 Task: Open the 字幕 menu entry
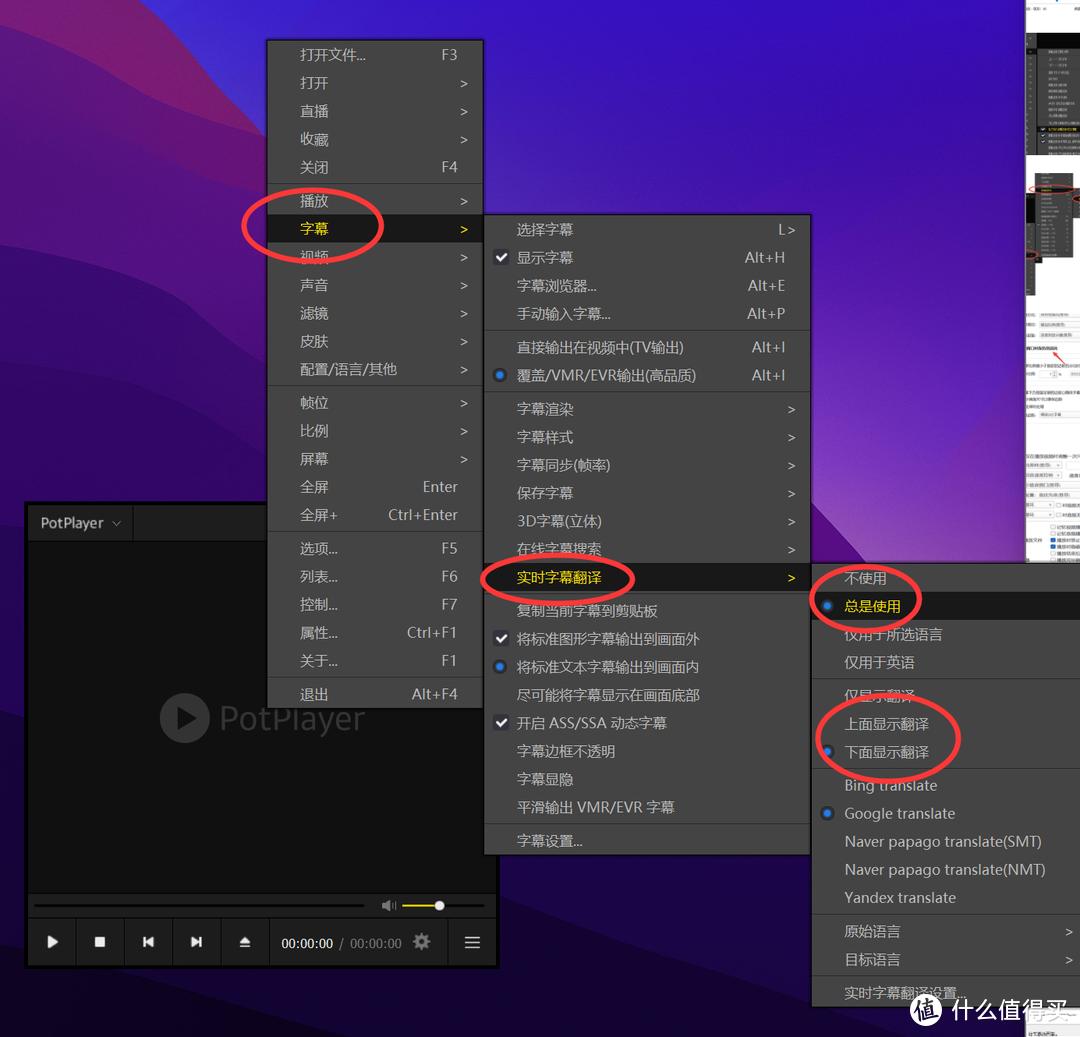pos(314,227)
